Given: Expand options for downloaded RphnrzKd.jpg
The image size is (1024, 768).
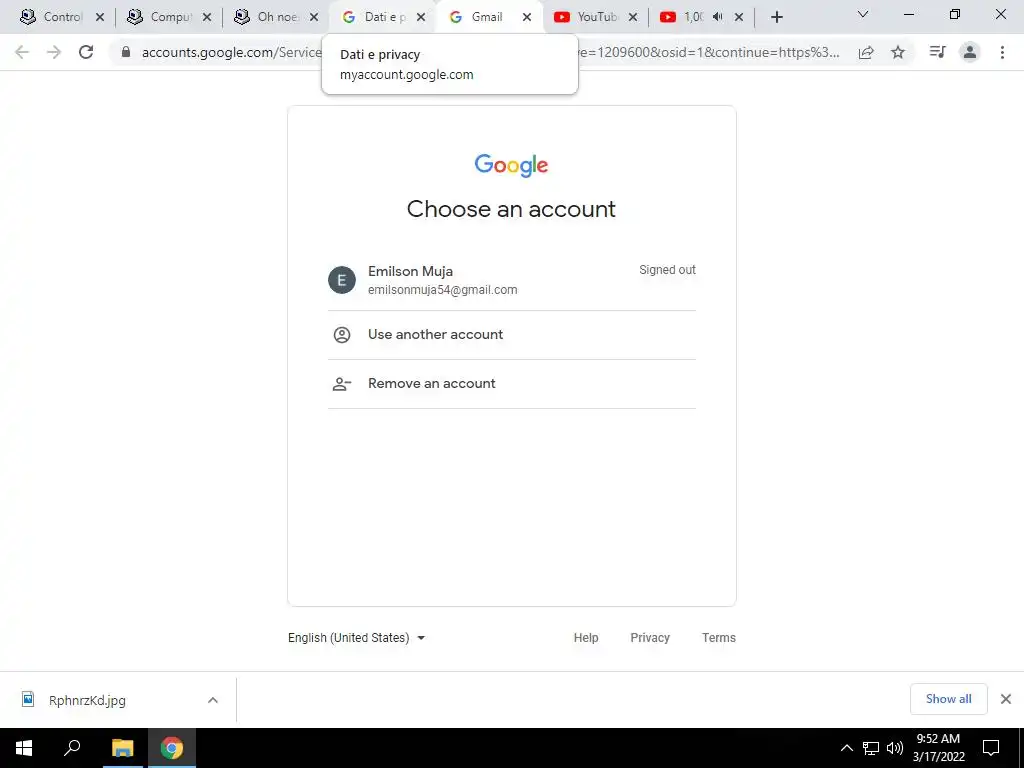Looking at the screenshot, I should click(x=213, y=700).
